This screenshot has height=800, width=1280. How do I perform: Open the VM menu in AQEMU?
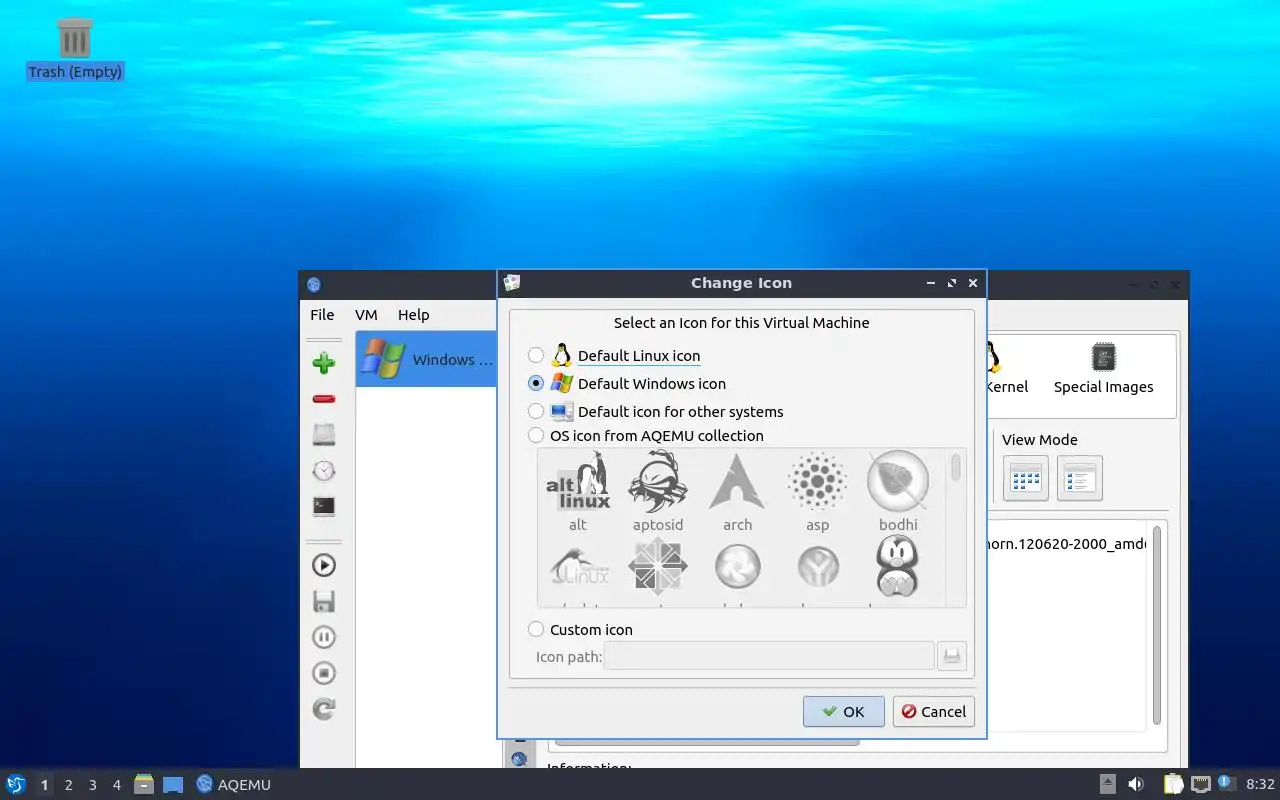point(366,314)
